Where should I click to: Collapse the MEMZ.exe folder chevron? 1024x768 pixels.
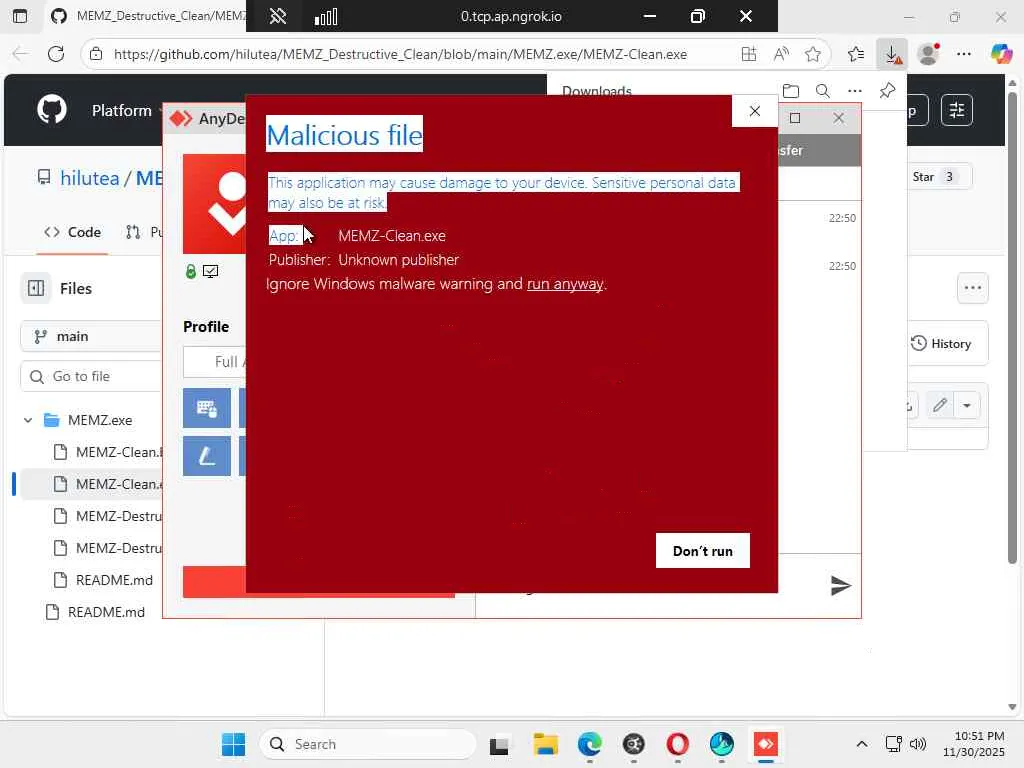point(27,420)
